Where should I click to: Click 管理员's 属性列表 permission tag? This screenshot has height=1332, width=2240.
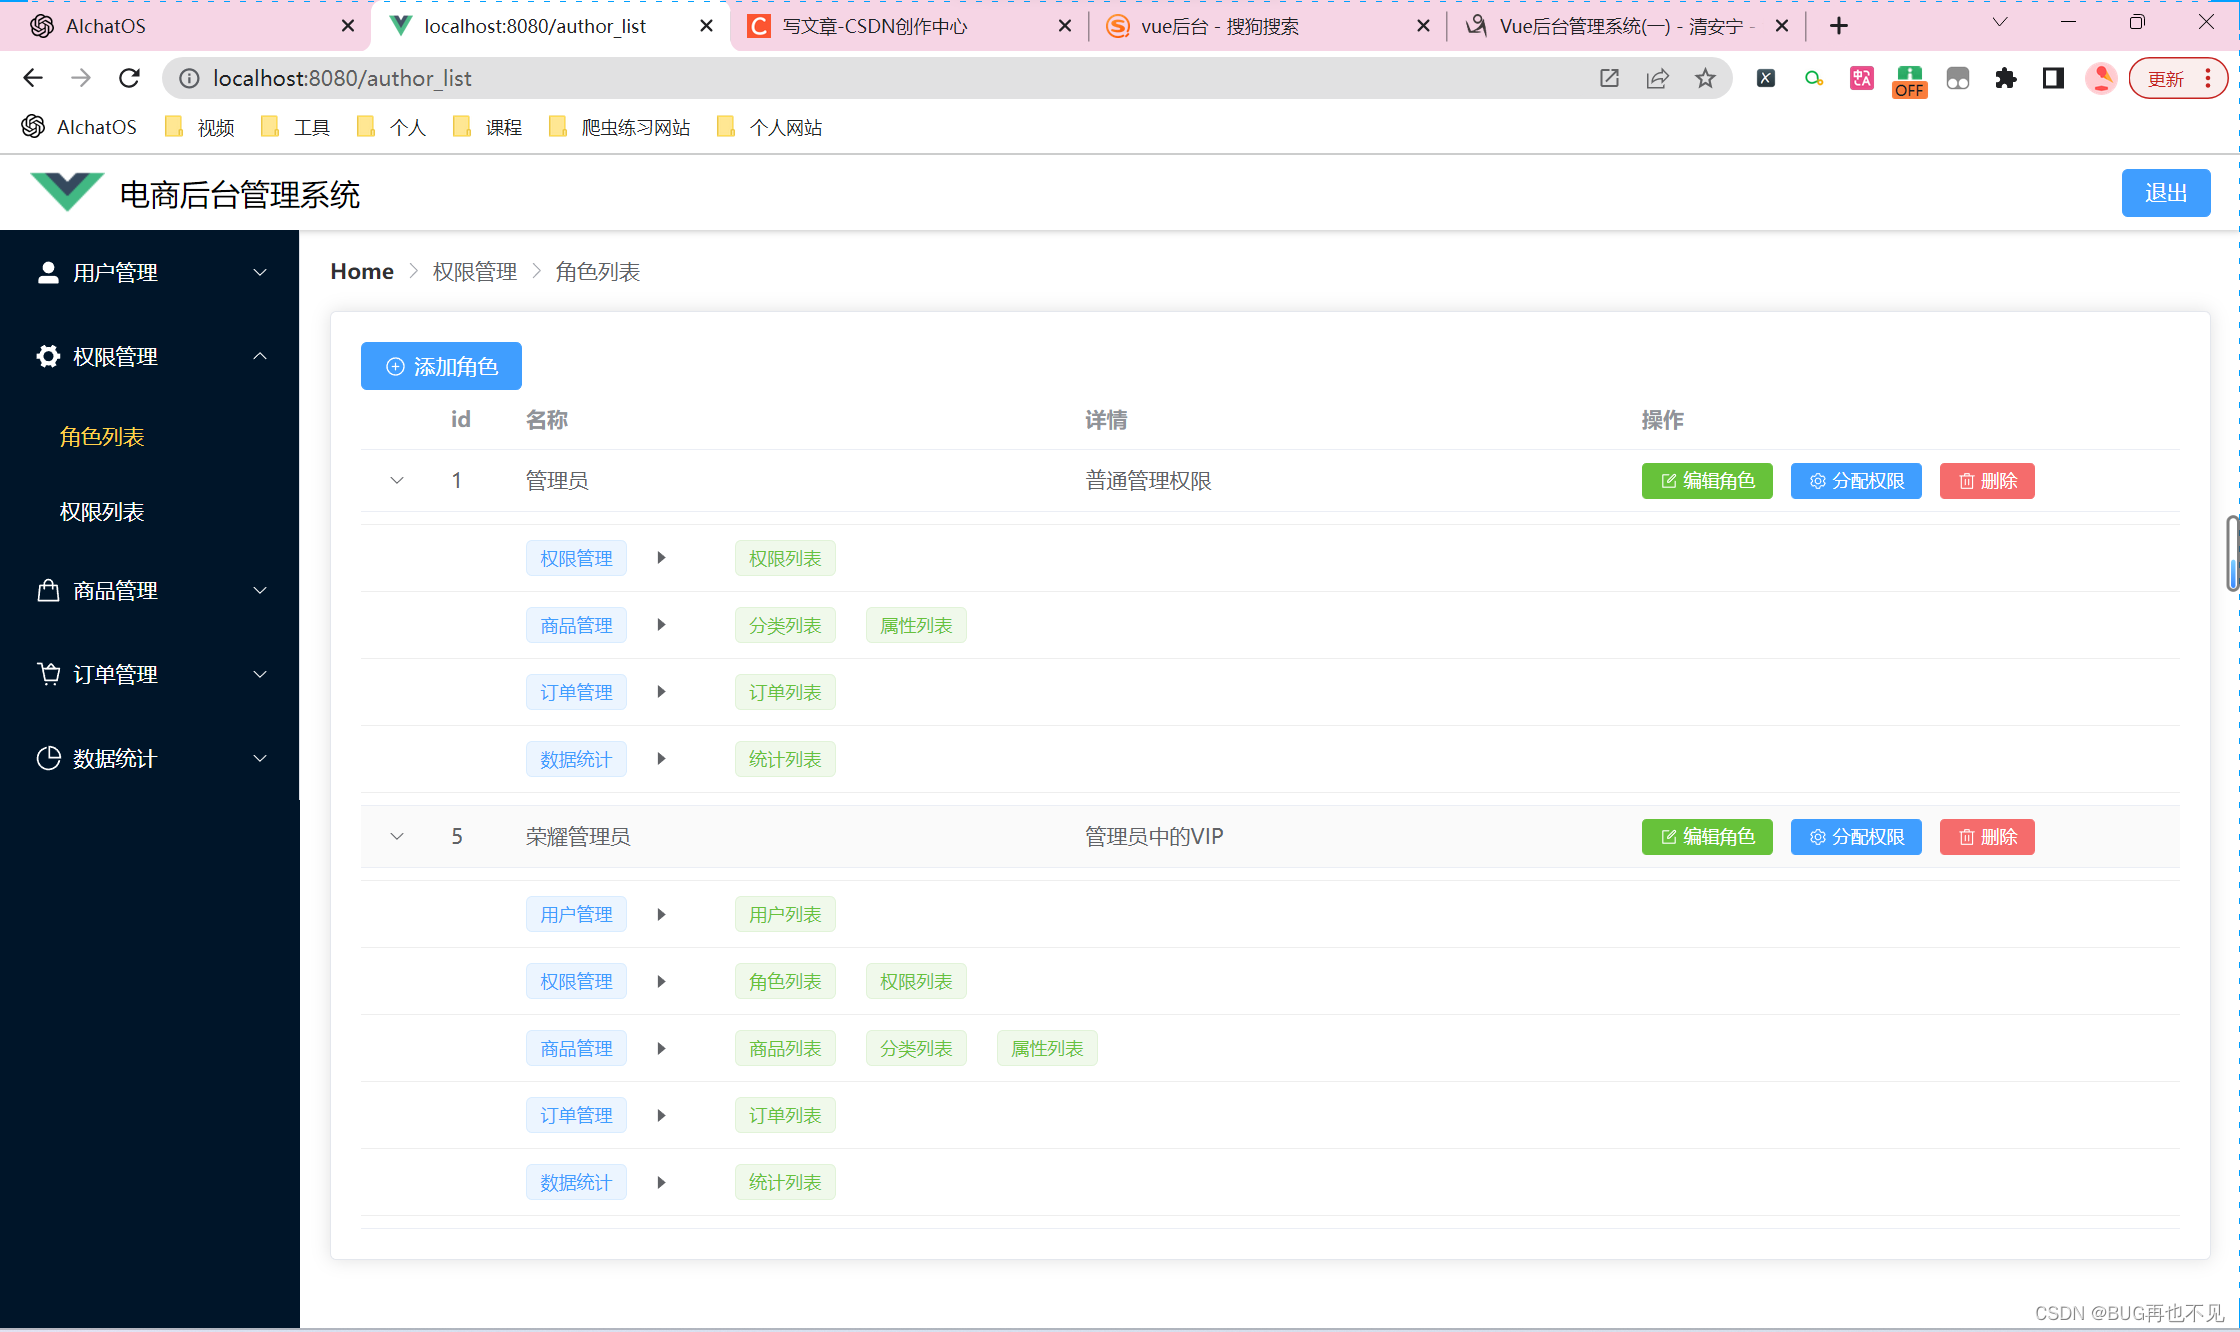pos(916,625)
